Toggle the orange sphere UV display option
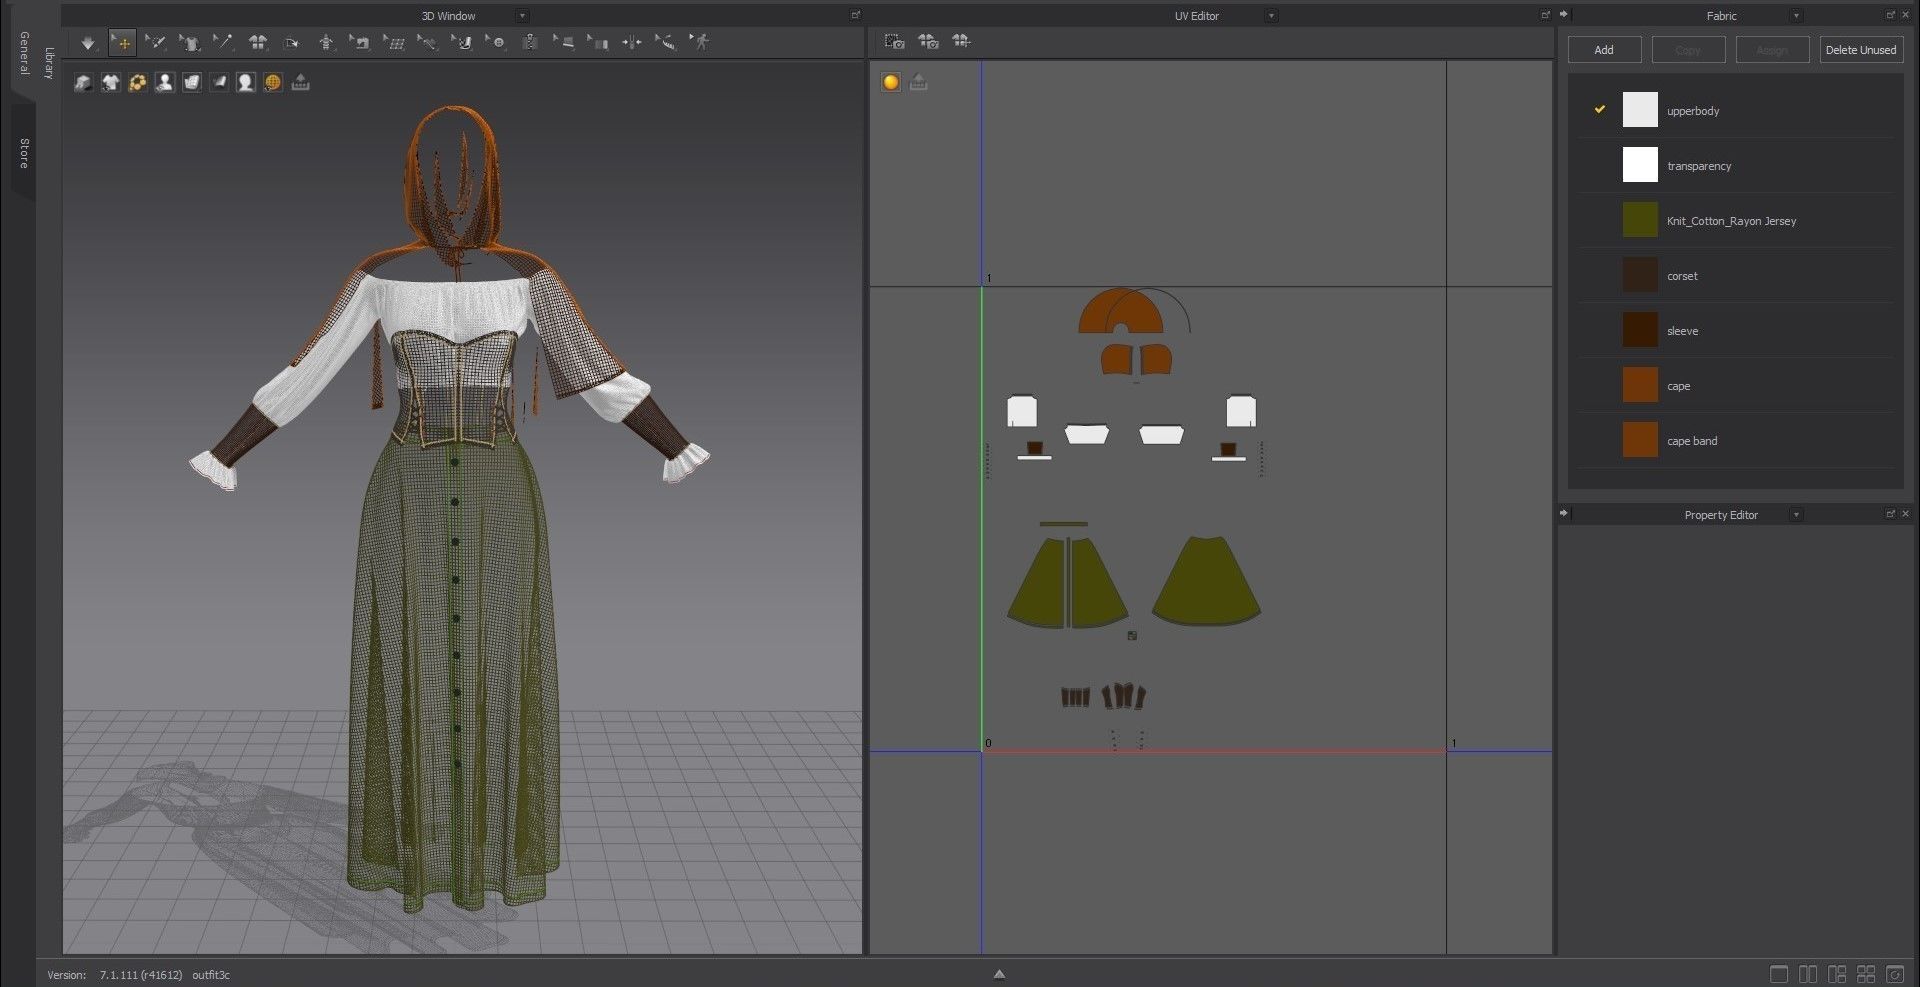1920x987 pixels. (x=891, y=82)
